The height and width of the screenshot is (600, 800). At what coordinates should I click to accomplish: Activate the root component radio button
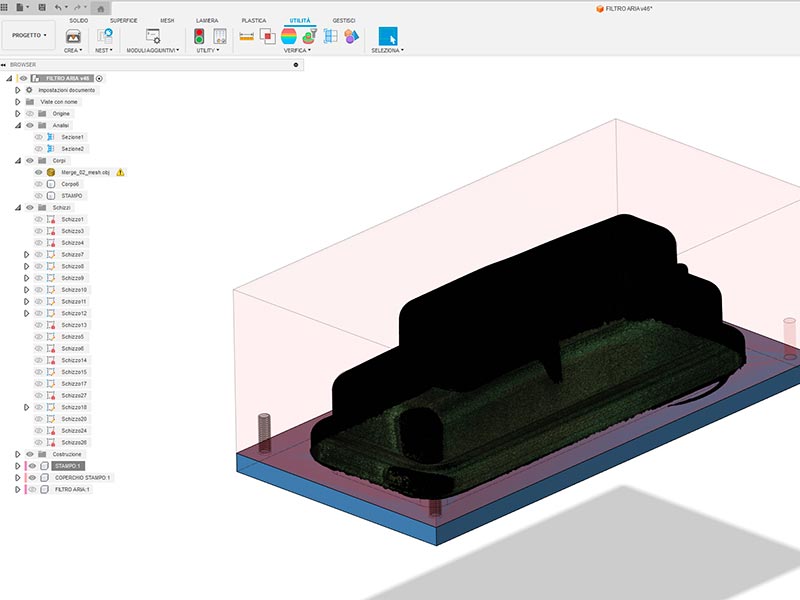click(x=99, y=78)
